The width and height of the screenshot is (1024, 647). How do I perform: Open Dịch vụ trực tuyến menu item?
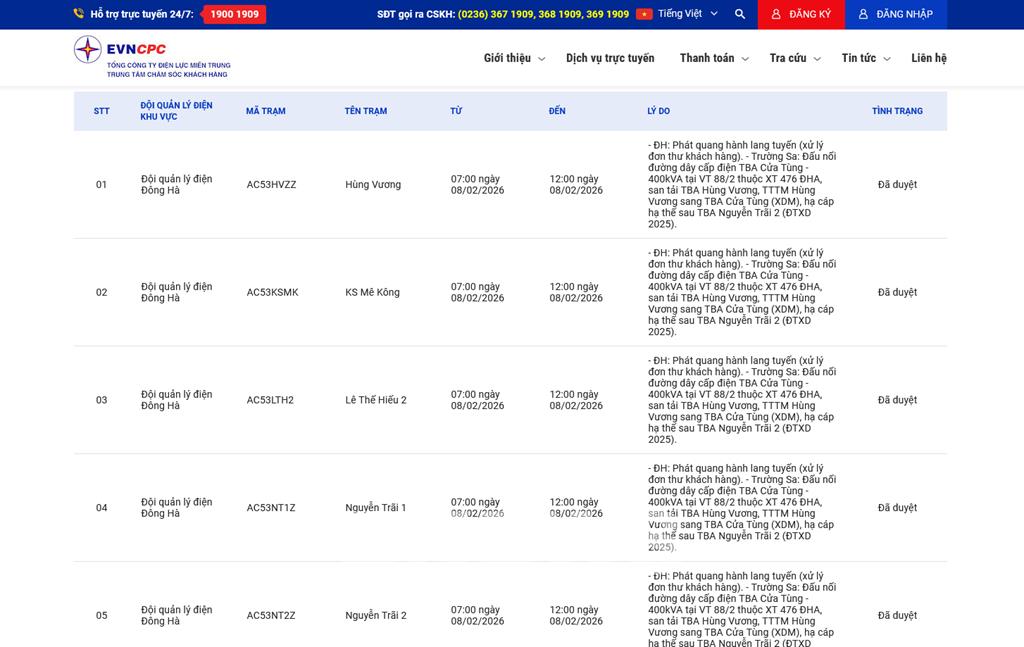coord(610,58)
